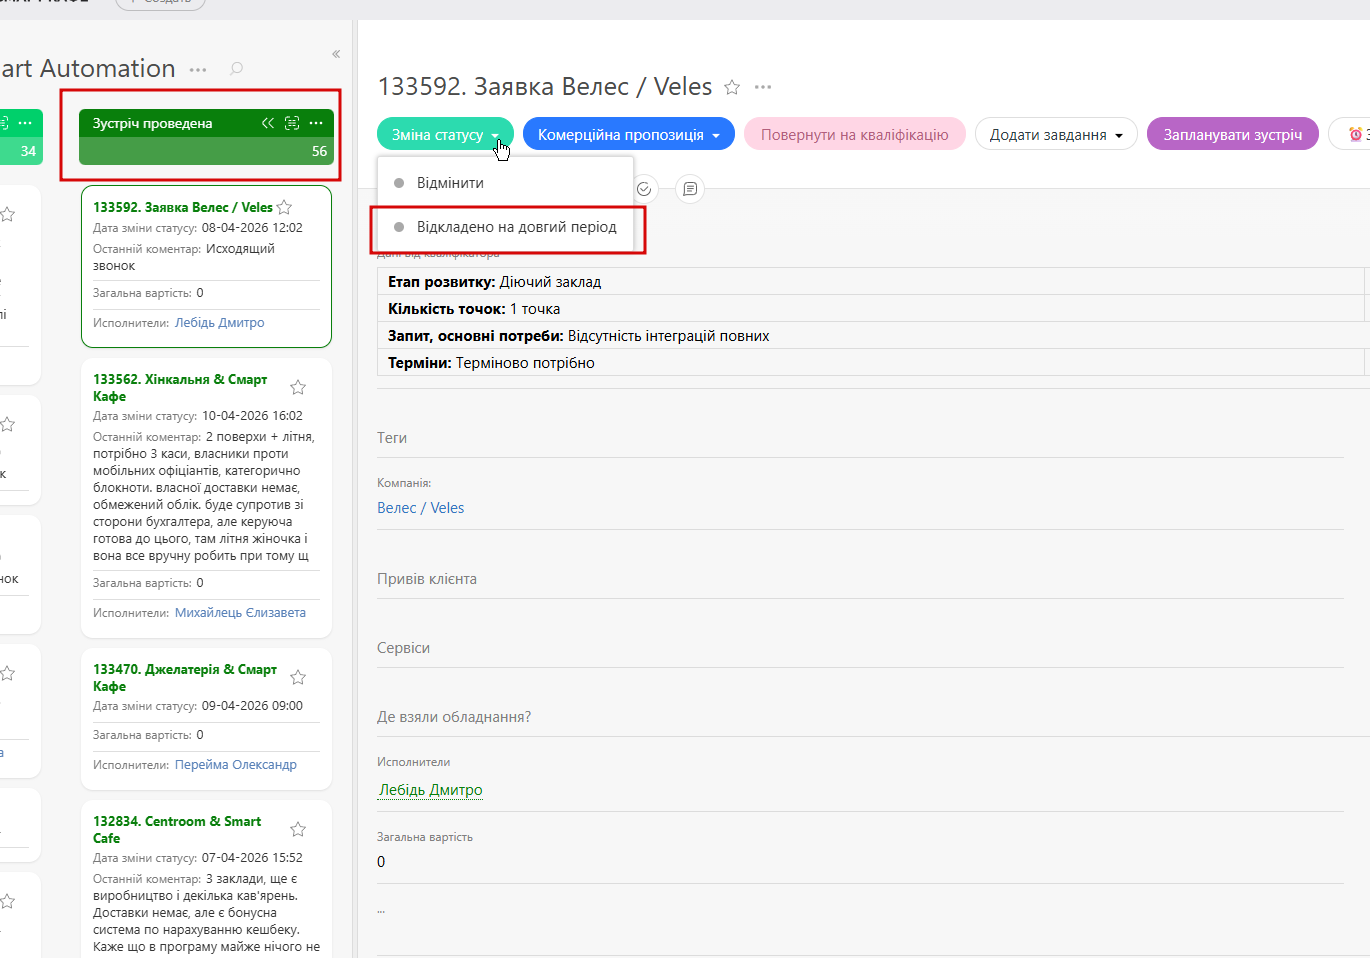Open the 132834. Centroom & Smart Cafe card
The width and height of the screenshot is (1370, 958).
[x=177, y=830]
